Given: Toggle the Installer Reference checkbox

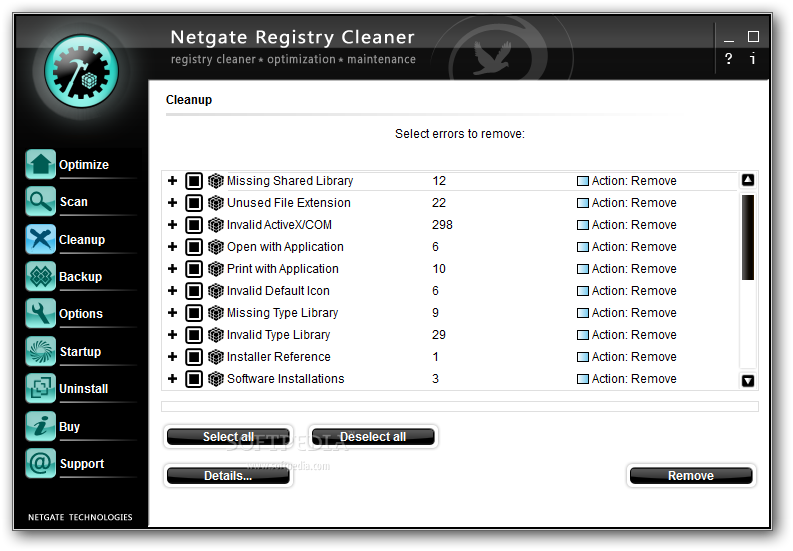Looking at the screenshot, I should coord(194,357).
